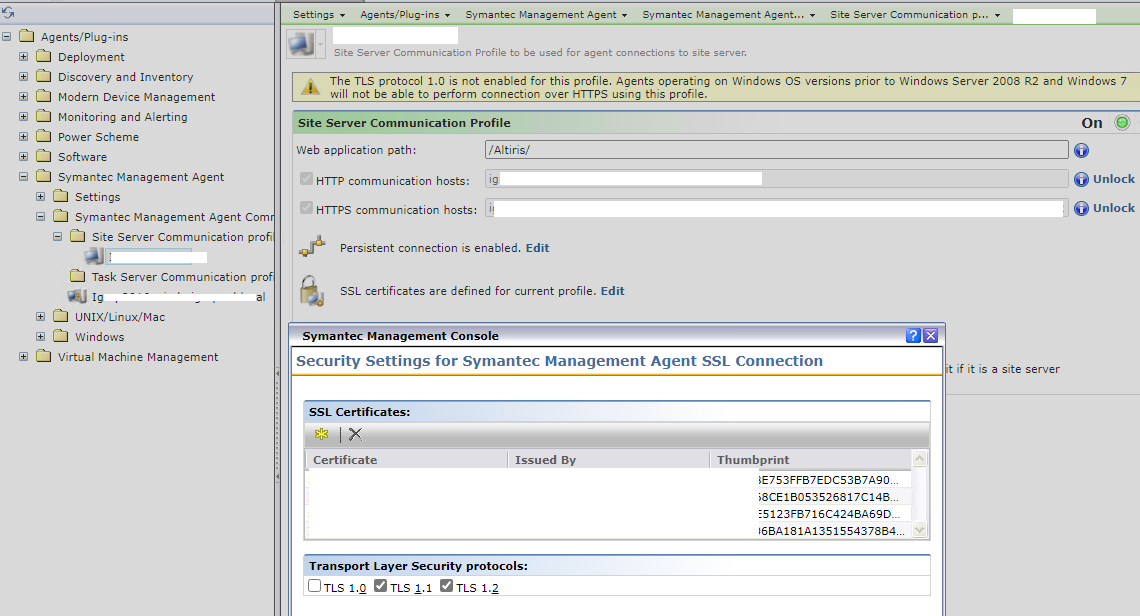Click the help question mark in dialog title
The height and width of the screenshot is (616, 1140).
913,335
